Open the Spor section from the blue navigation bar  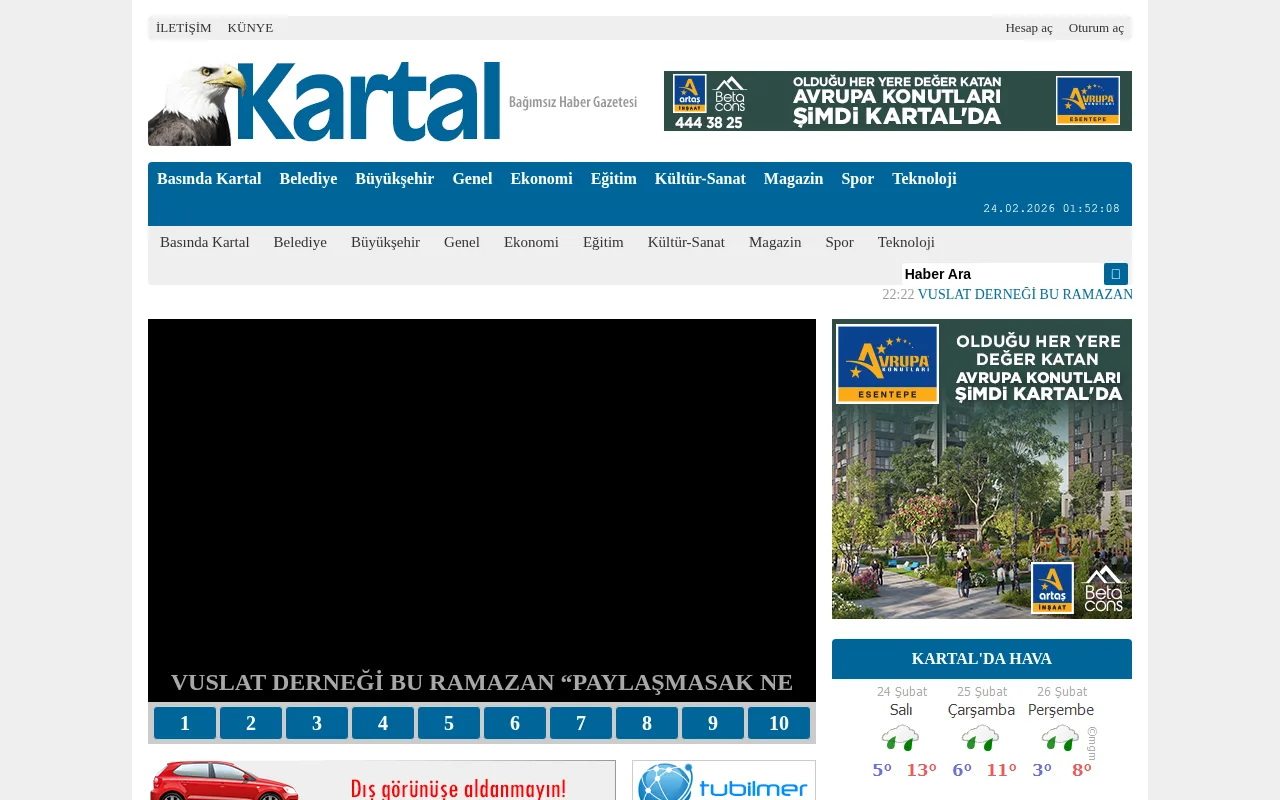(x=857, y=179)
